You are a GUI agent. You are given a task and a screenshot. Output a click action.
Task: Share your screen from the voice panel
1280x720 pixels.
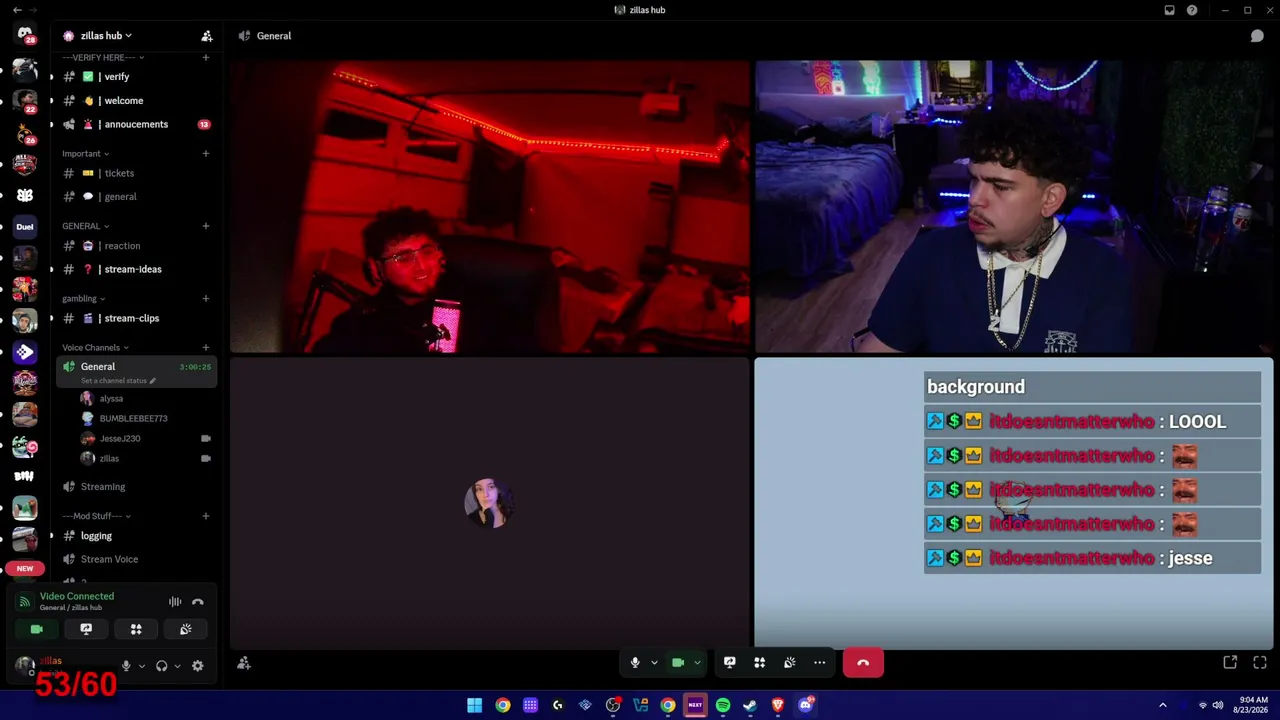pyautogui.click(x=86, y=629)
